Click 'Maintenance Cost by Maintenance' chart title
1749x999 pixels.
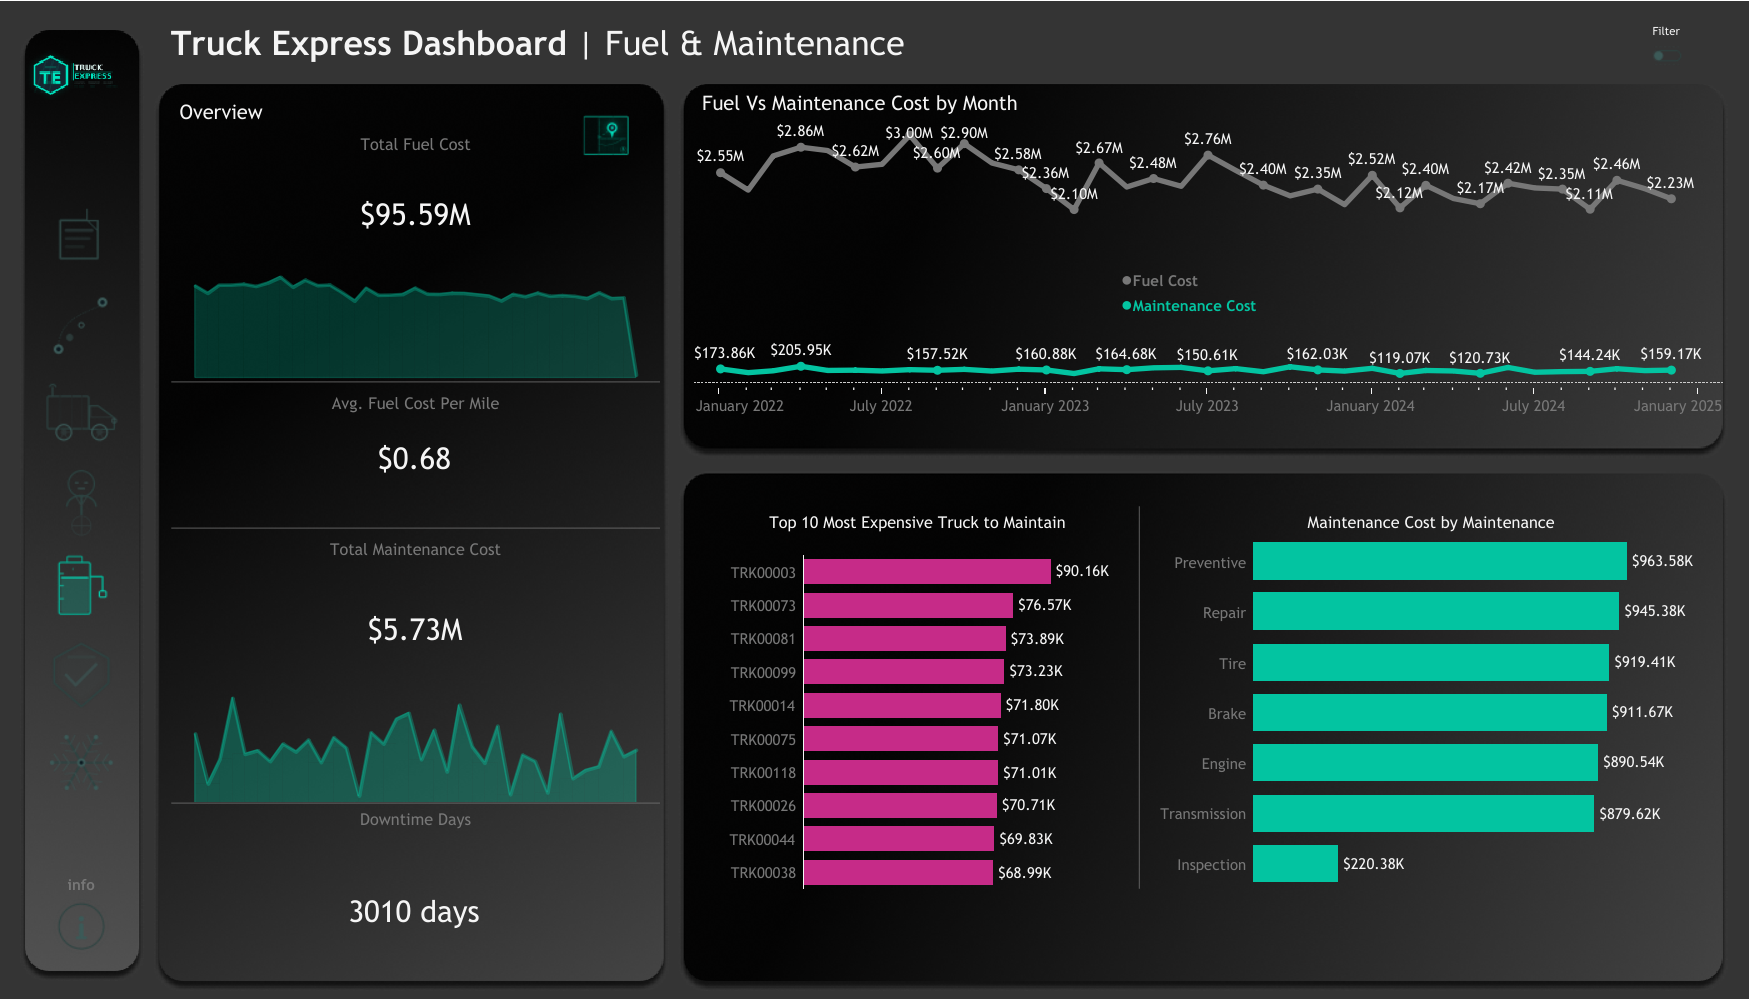click(x=1430, y=522)
